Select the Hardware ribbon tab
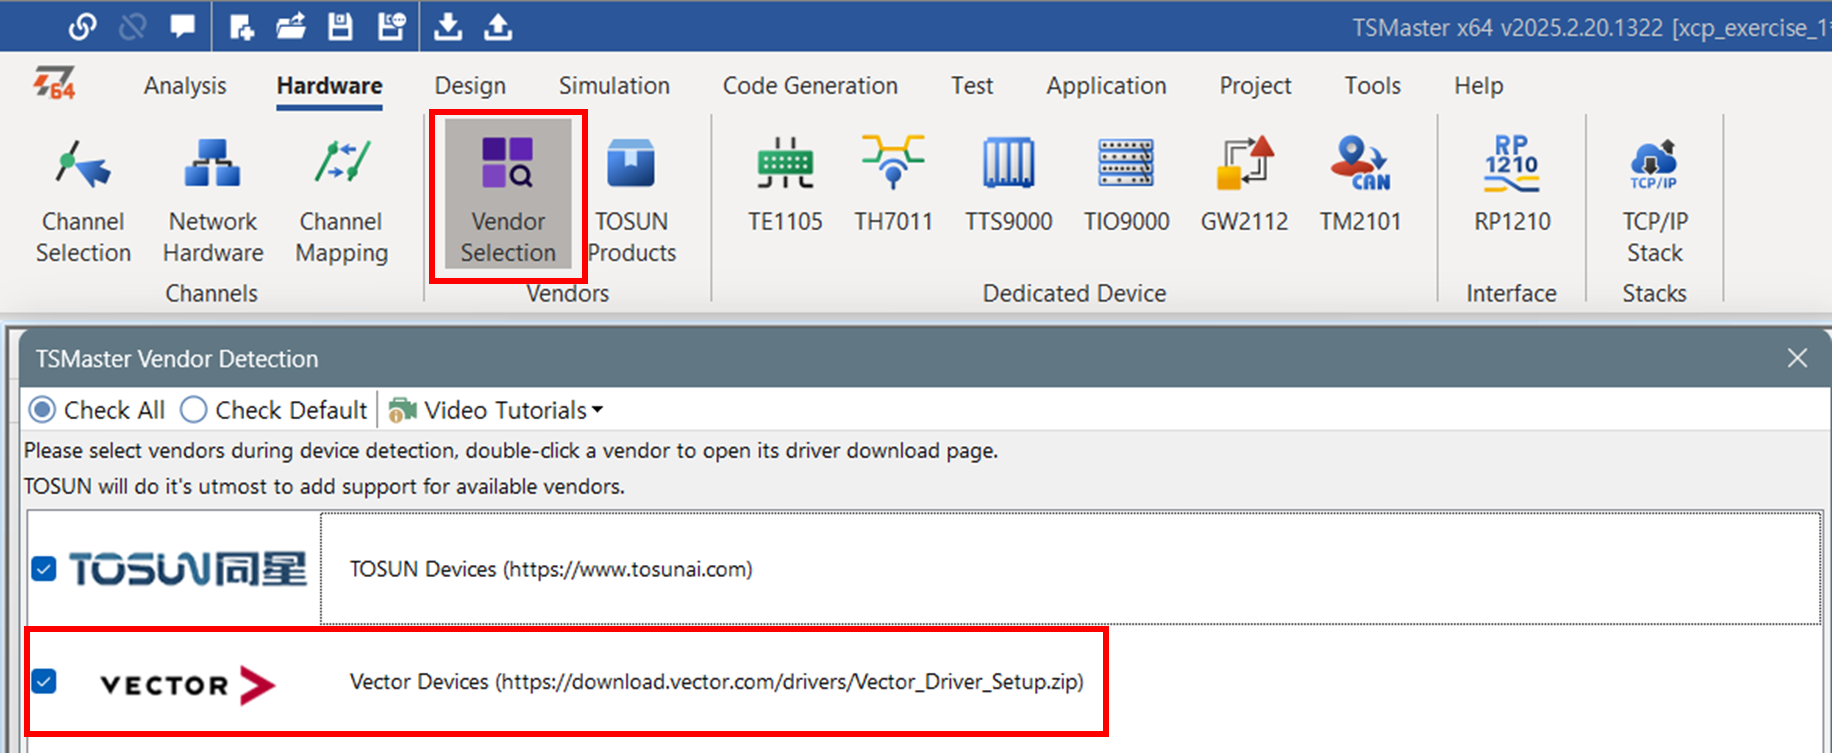Viewport: 1832px width, 753px height. tap(329, 86)
